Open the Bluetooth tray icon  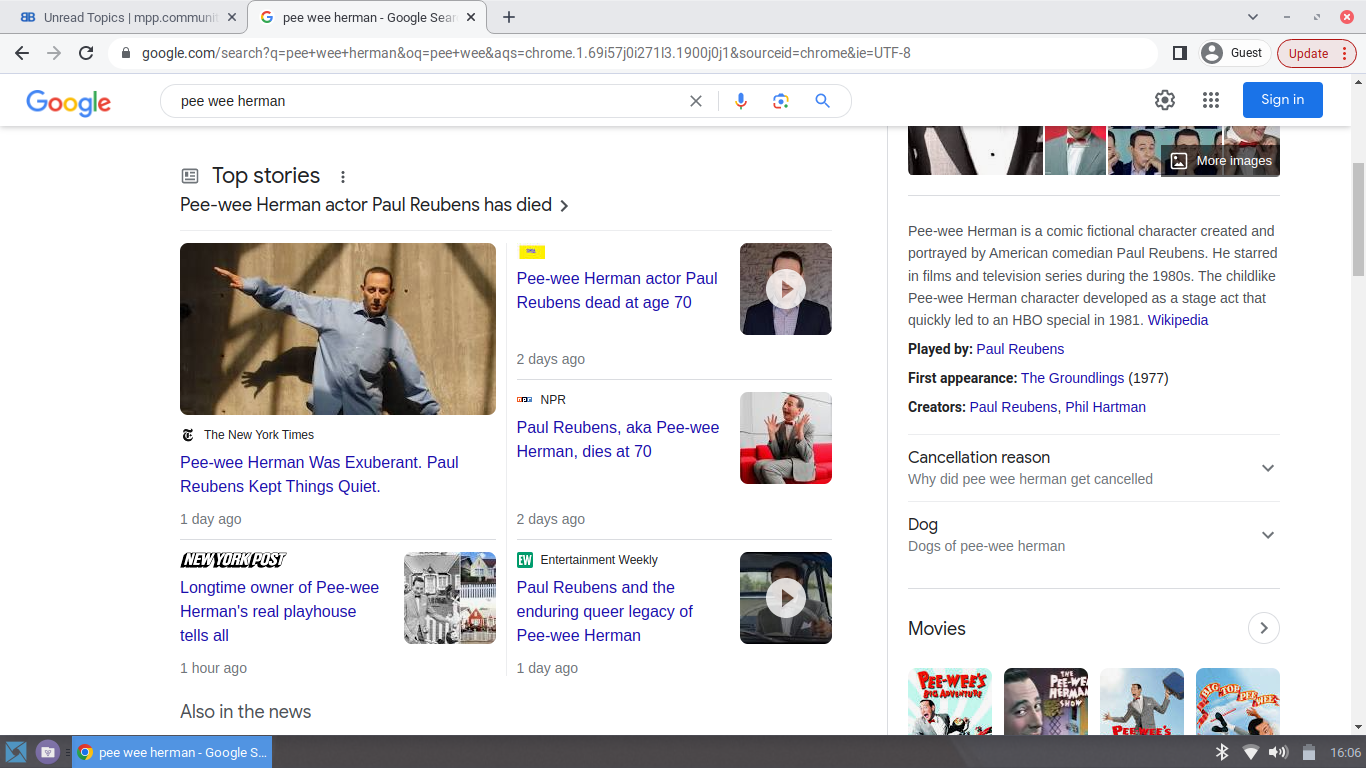(x=1221, y=752)
